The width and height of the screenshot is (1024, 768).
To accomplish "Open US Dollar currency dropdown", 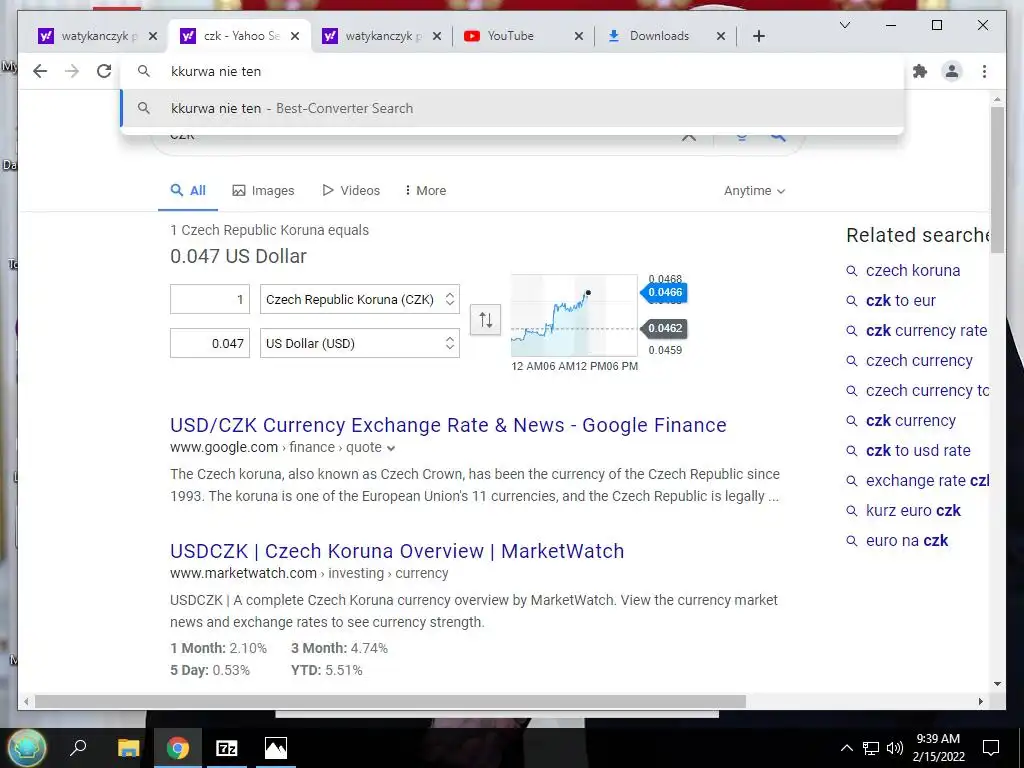I will pos(360,343).
